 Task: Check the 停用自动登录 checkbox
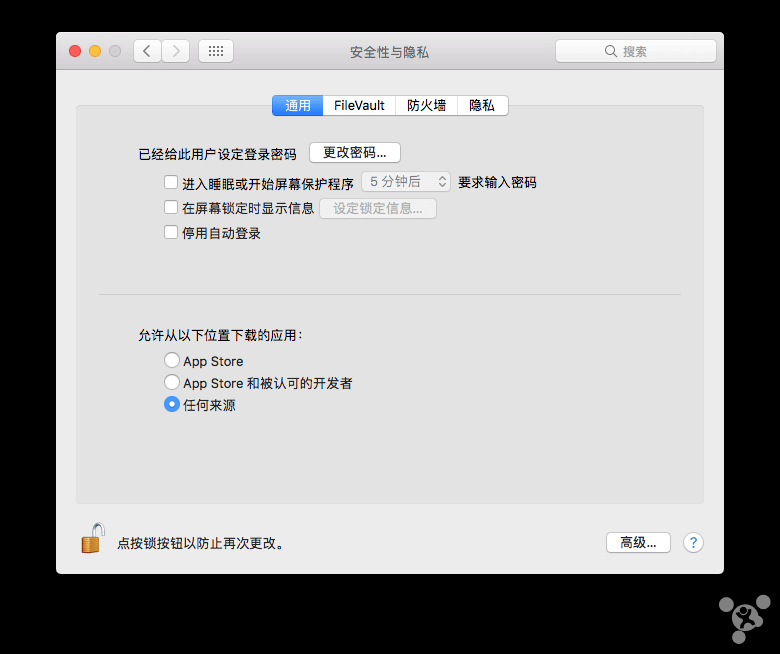[171, 233]
